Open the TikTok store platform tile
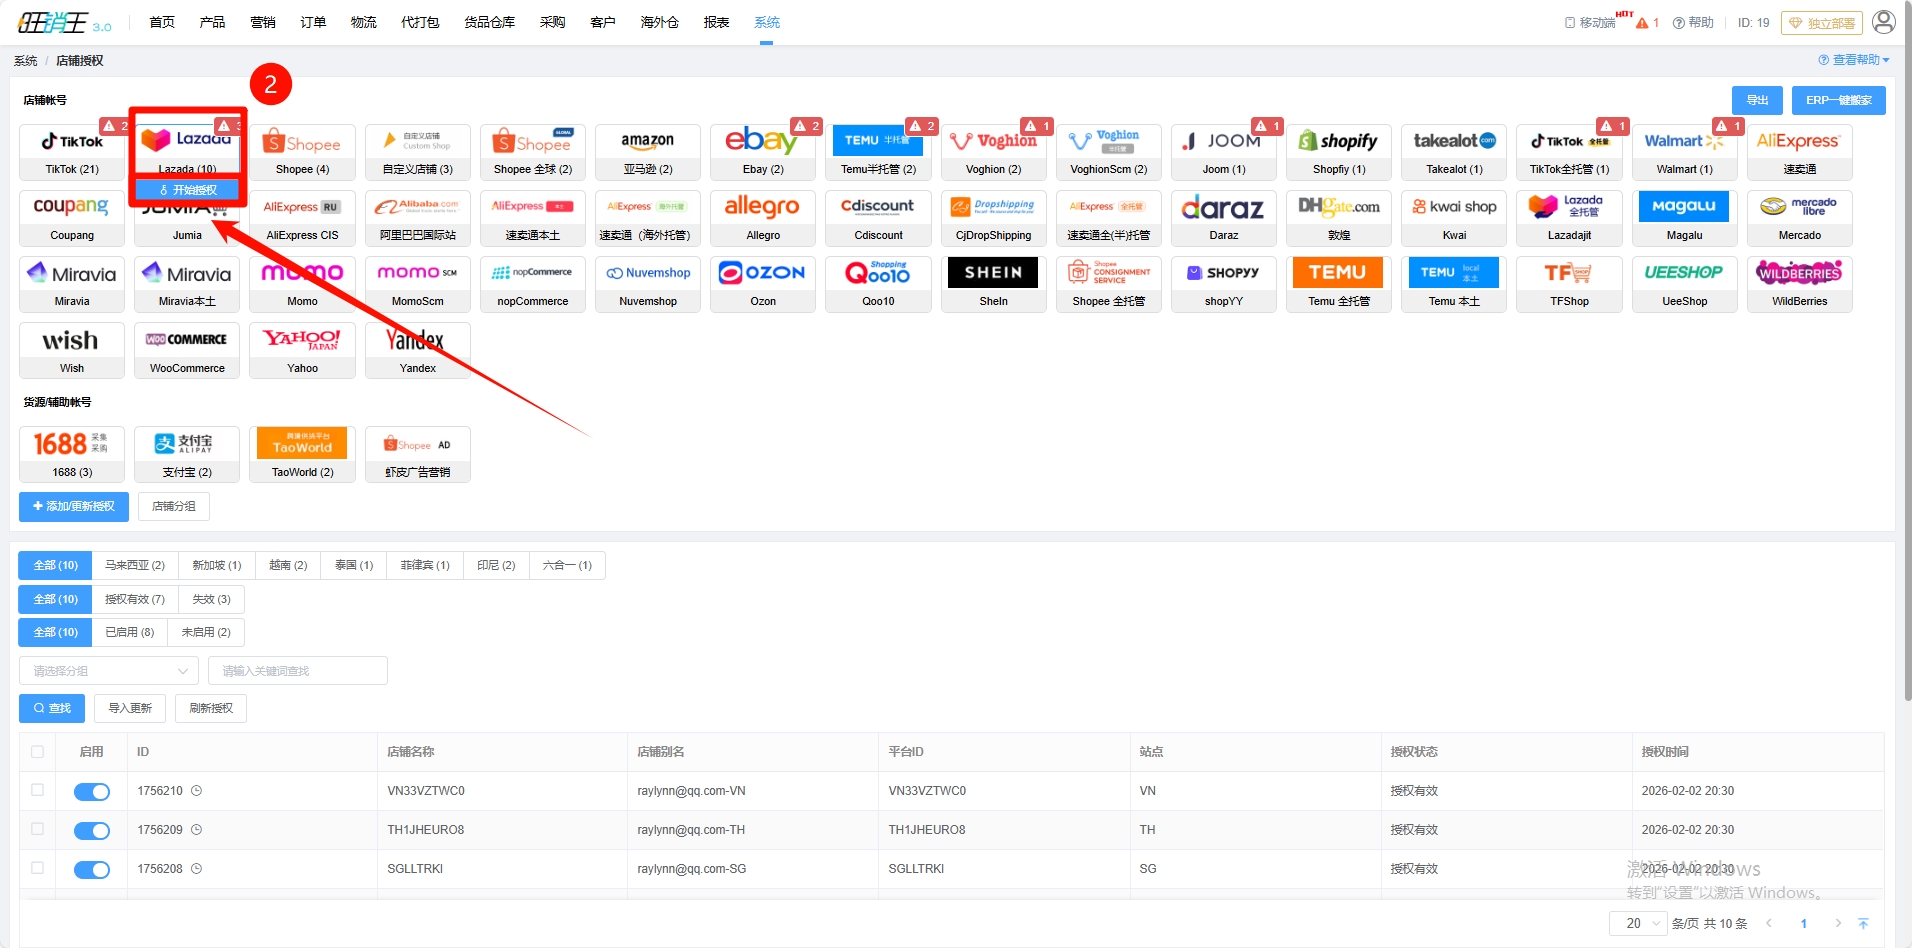1912x948 pixels. pyautogui.click(x=72, y=151)
